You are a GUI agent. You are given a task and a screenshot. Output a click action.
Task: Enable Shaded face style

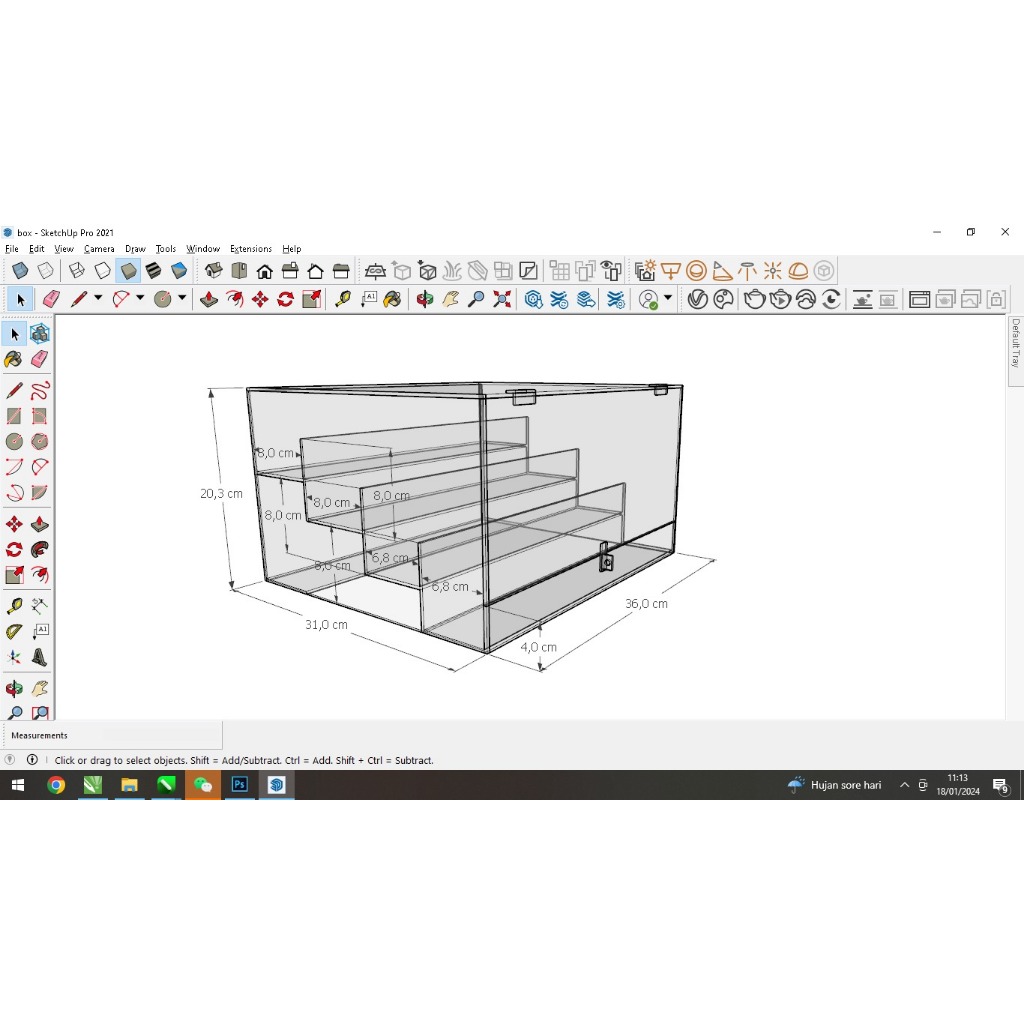coord(128,270)
